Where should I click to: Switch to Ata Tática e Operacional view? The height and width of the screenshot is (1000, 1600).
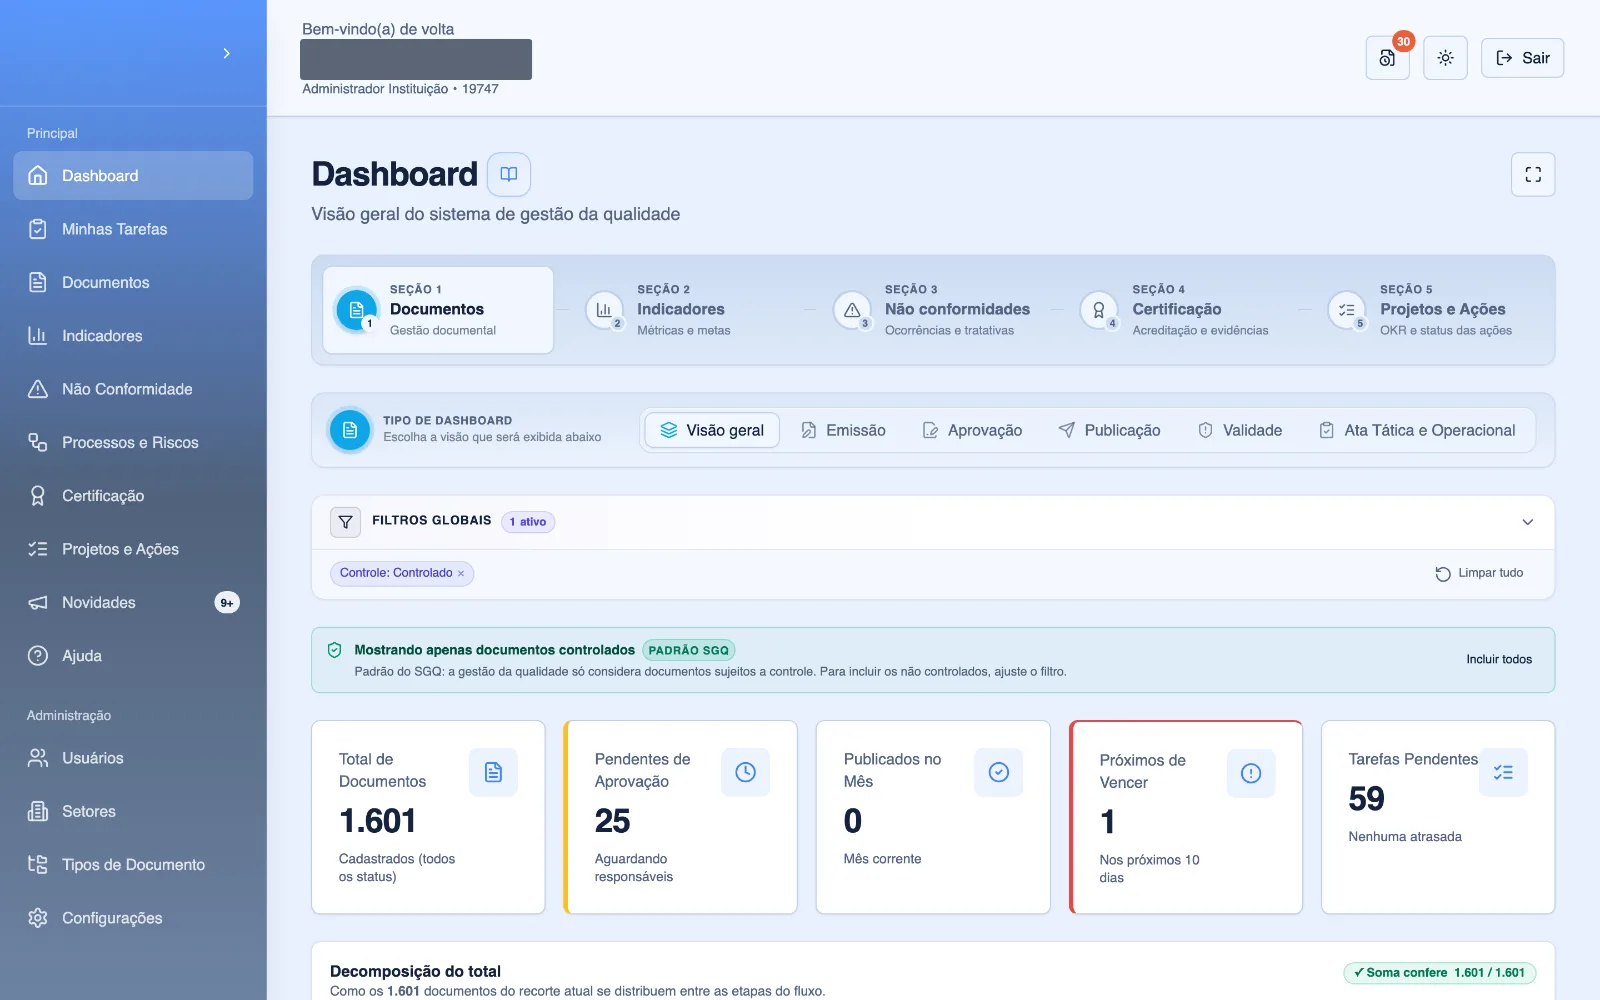1417,430
